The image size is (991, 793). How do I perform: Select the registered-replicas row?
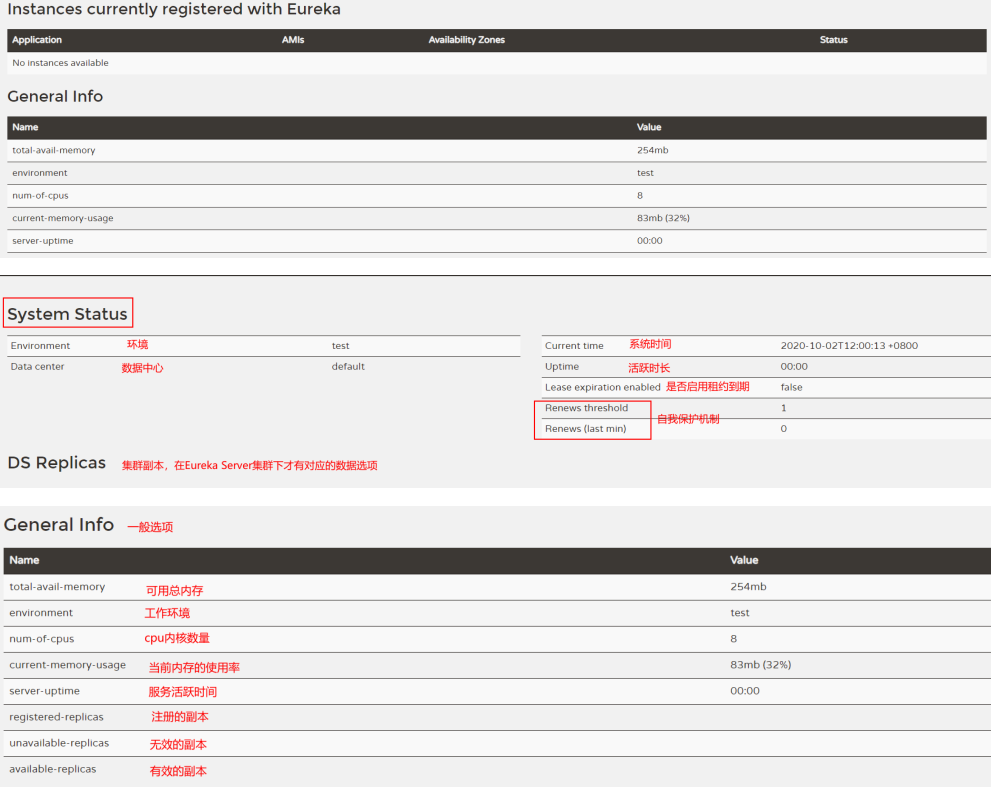coord(52,717)
